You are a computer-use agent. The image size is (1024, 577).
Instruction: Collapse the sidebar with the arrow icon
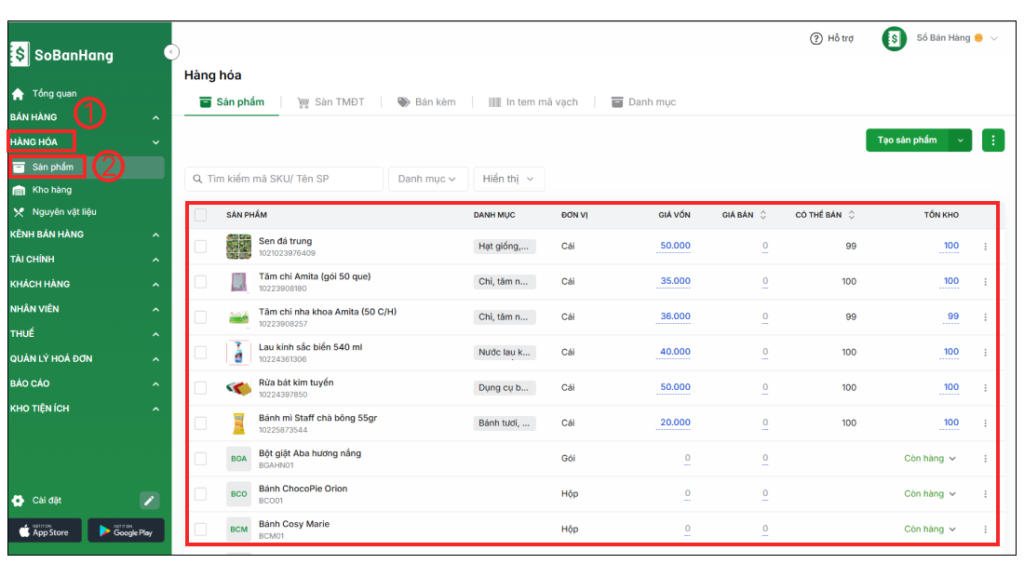click(x=171, y=52)
